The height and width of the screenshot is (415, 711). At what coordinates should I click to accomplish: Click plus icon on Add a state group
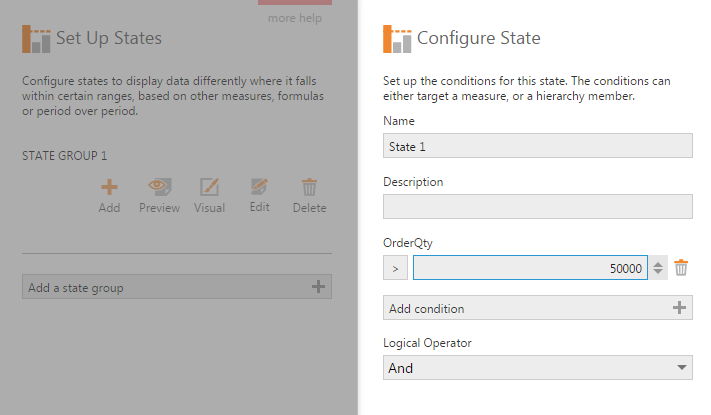pyautogui.click(x=318, y=287)
